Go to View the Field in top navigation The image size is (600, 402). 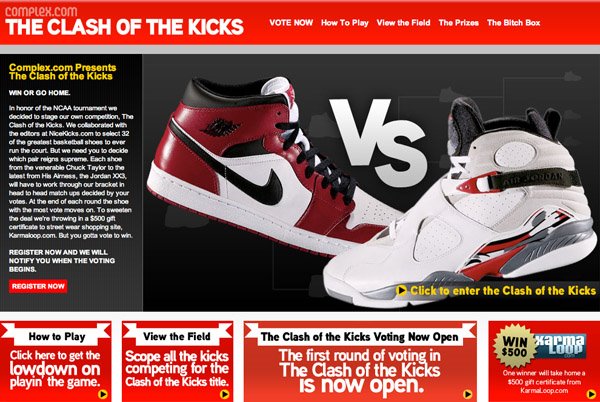point(403,23)
